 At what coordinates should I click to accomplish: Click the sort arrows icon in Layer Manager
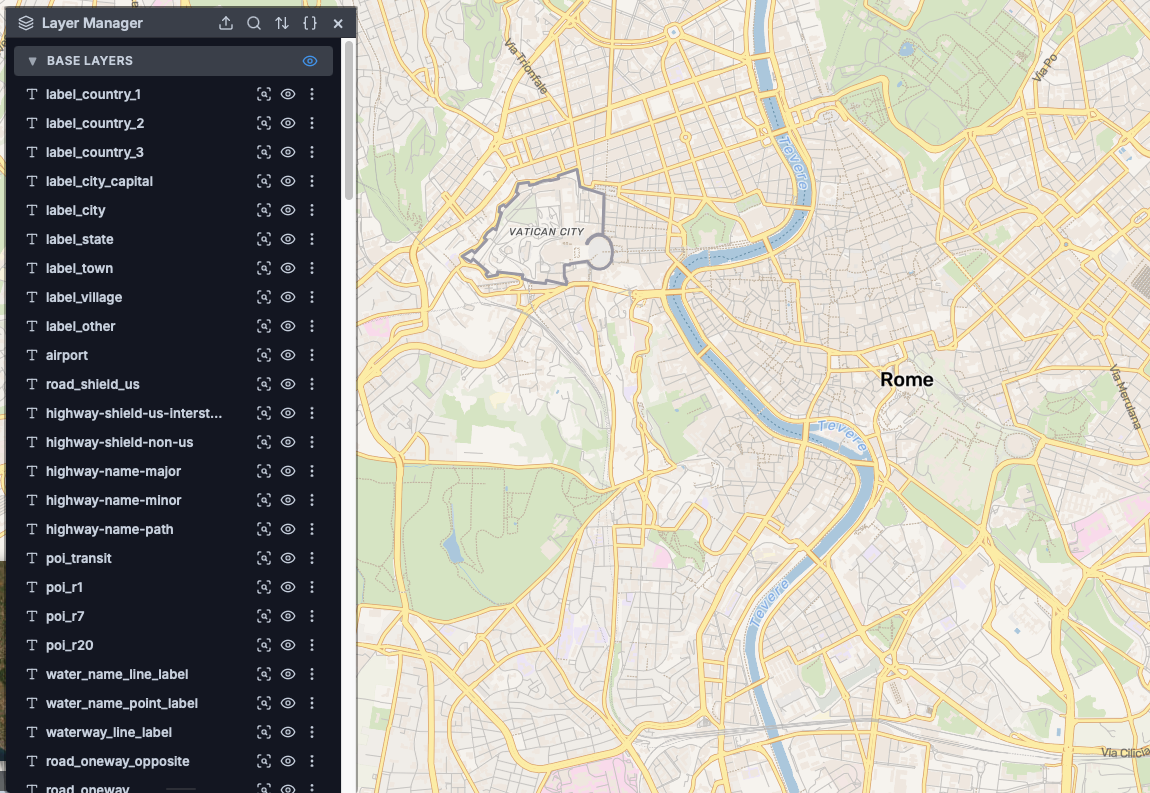pyautogui.click(x=282, y=23)
